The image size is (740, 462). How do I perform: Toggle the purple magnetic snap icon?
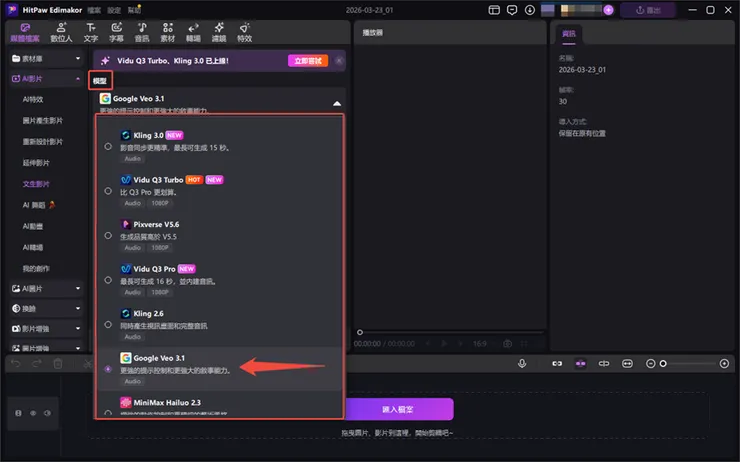tap(580, 363)
